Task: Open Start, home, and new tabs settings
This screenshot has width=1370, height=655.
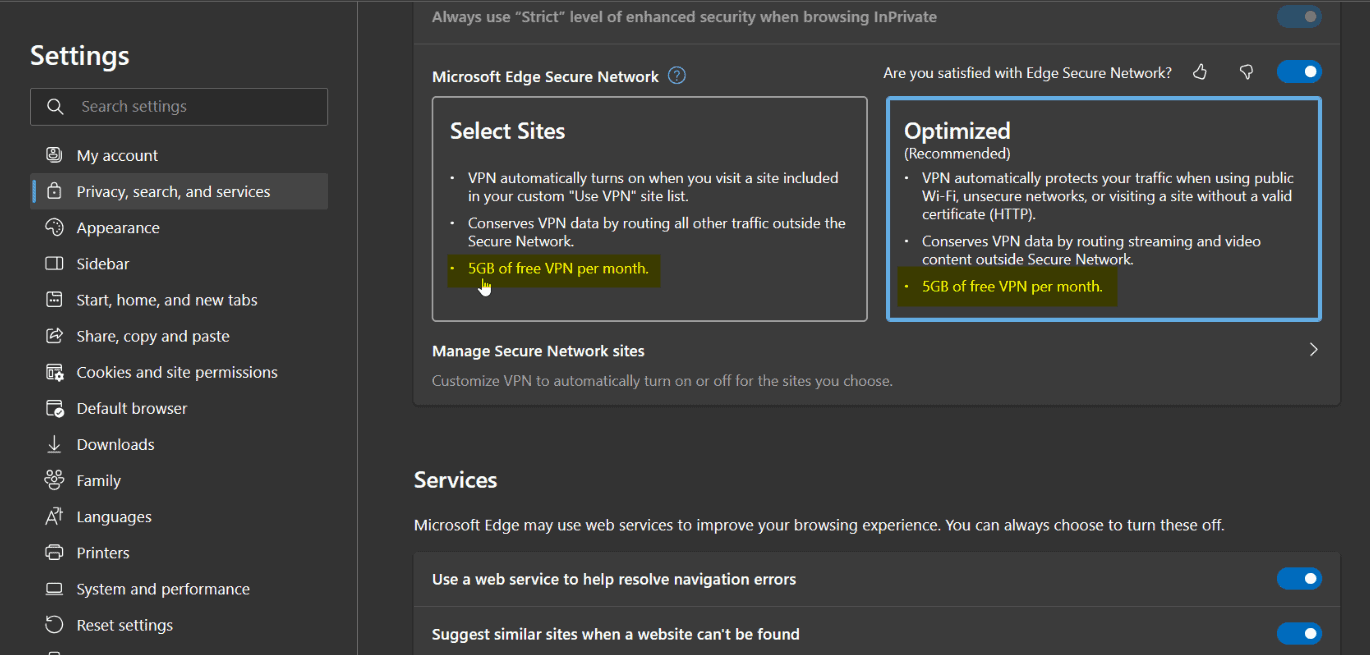Action: click(x=179, y=300)
